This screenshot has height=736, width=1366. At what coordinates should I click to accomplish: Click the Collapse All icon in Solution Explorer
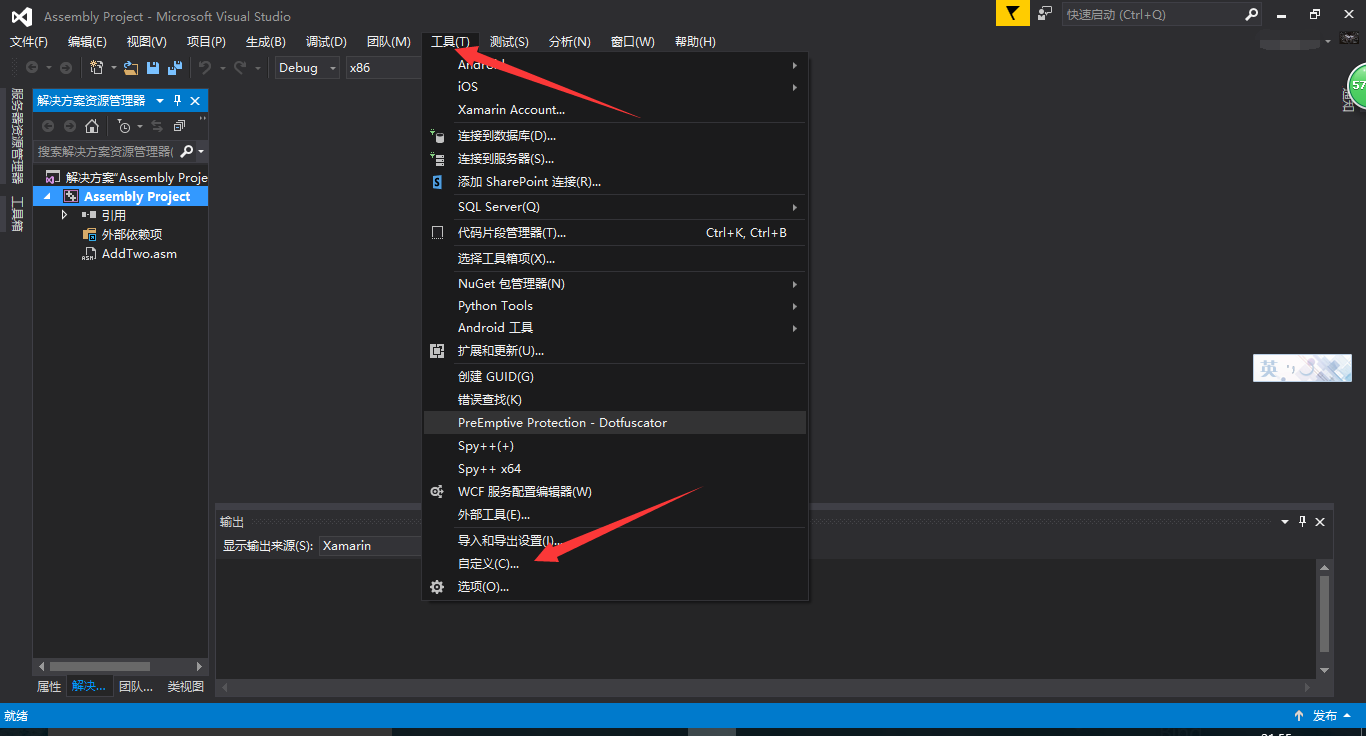[x=180, y=126]
